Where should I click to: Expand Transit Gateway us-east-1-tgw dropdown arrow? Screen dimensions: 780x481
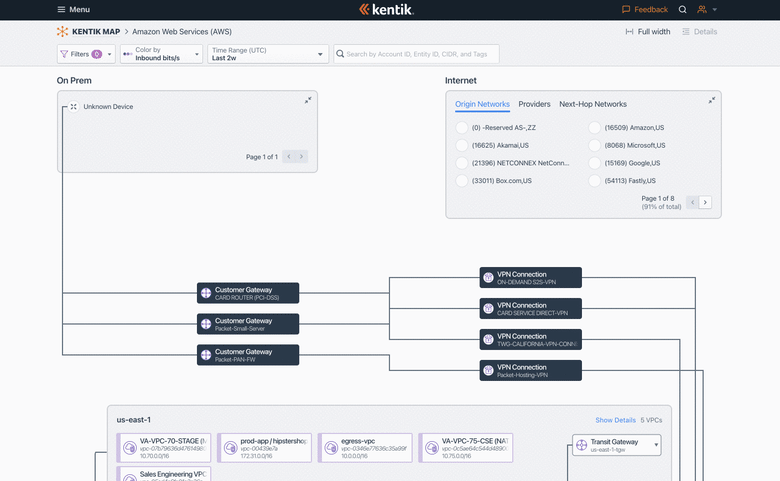click(656, 445)
